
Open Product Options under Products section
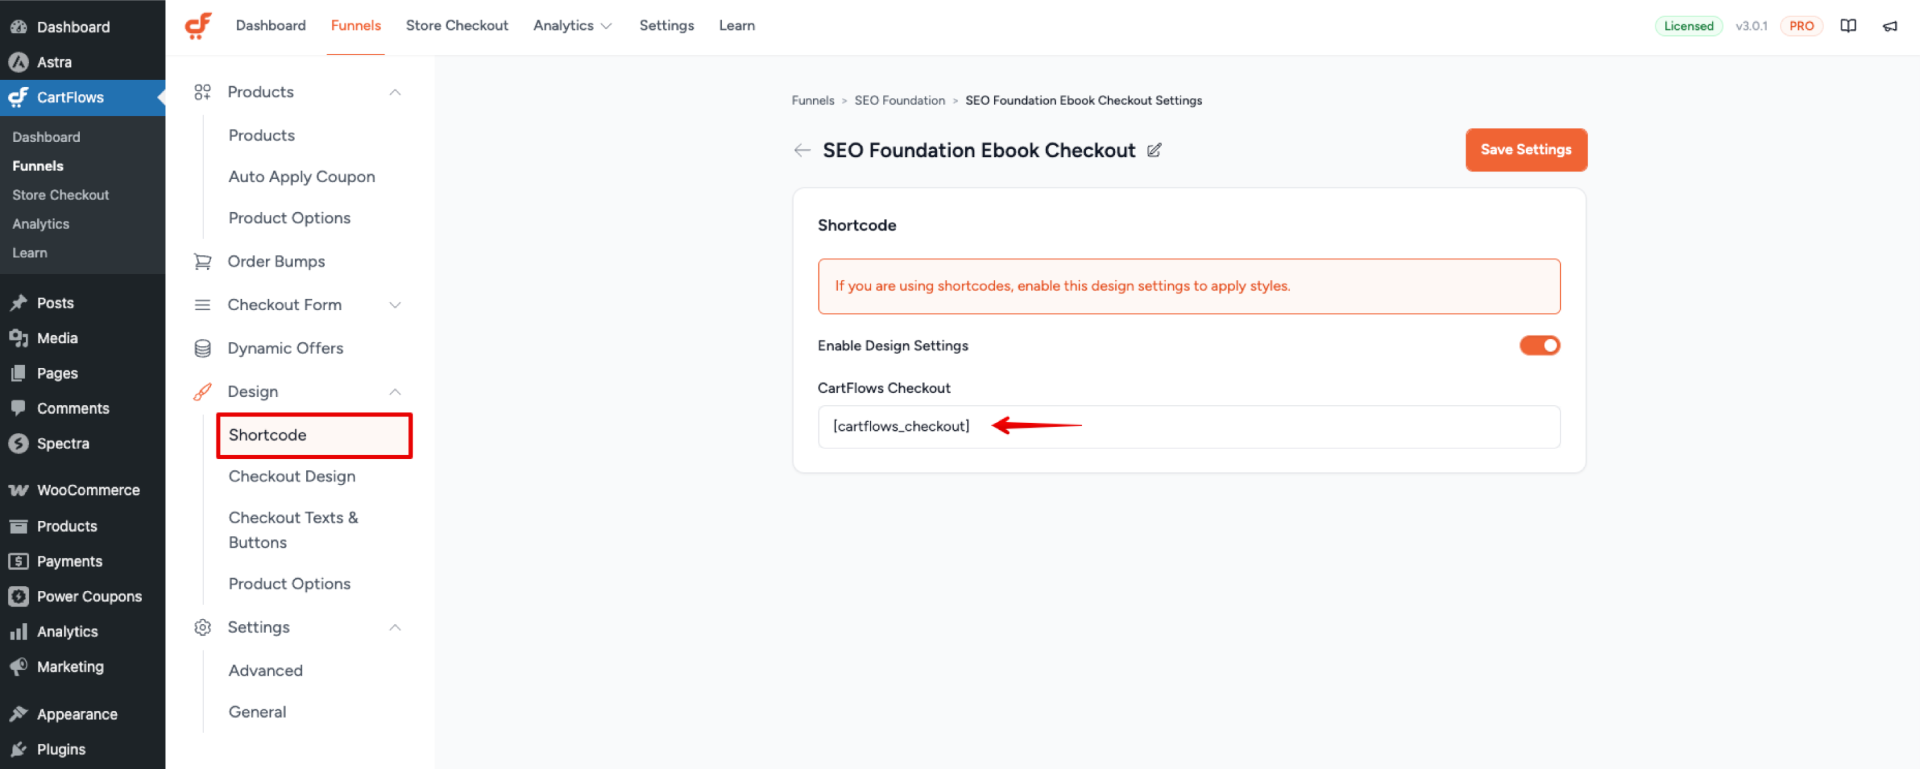[x=290, y=218]
